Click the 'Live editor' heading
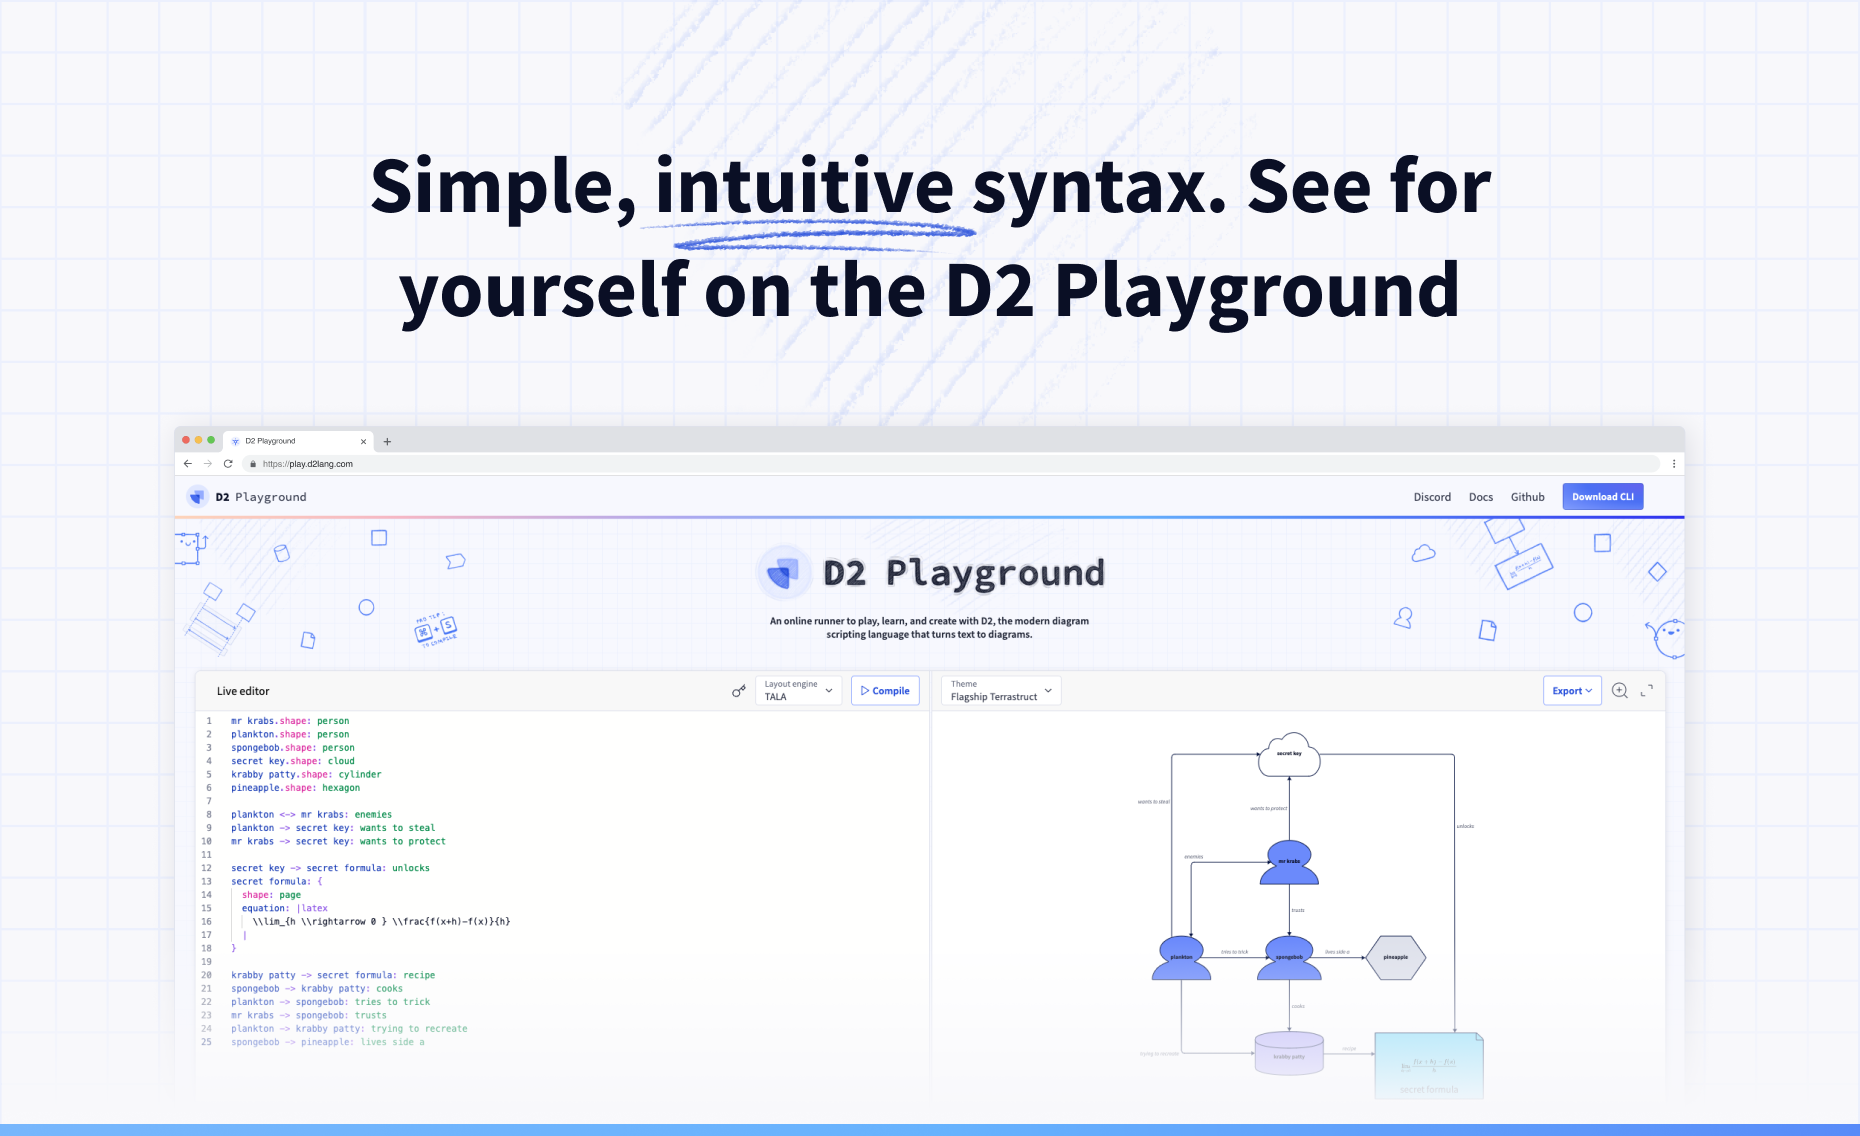1860x1136 pixels. [243, 691]
